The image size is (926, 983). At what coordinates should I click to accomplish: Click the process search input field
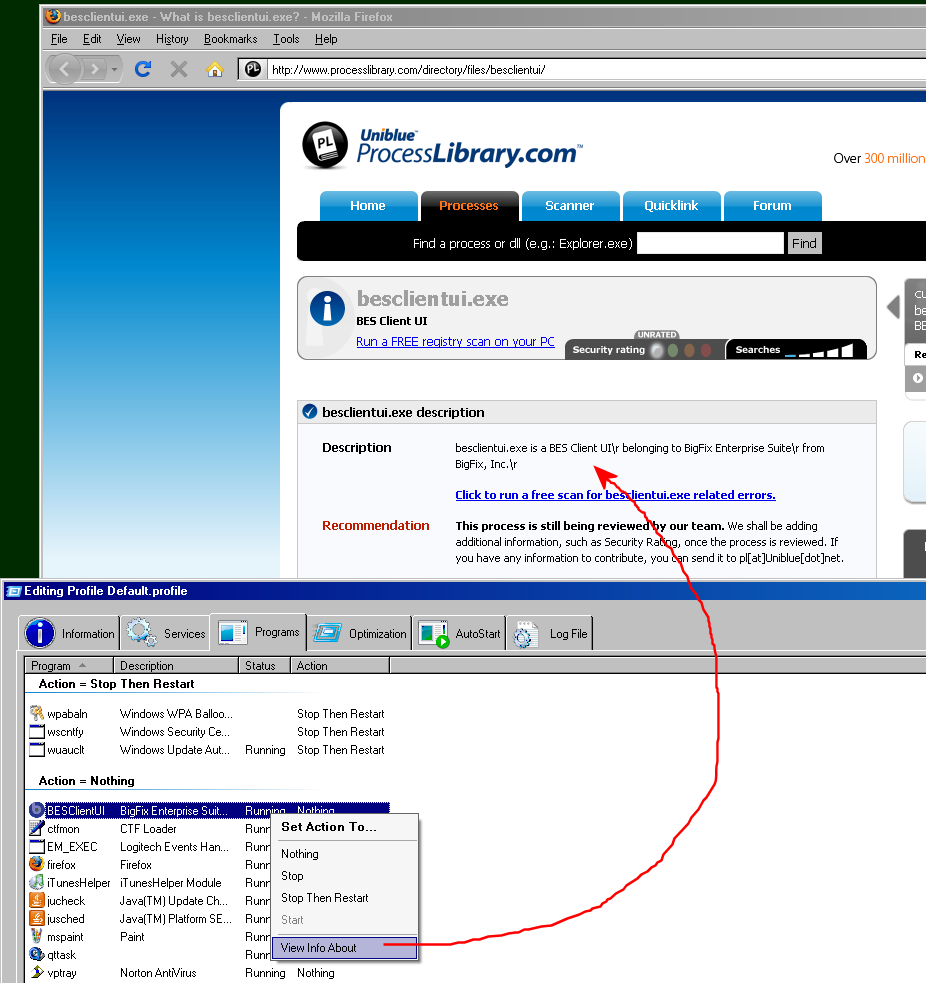[x=710, y=243]
